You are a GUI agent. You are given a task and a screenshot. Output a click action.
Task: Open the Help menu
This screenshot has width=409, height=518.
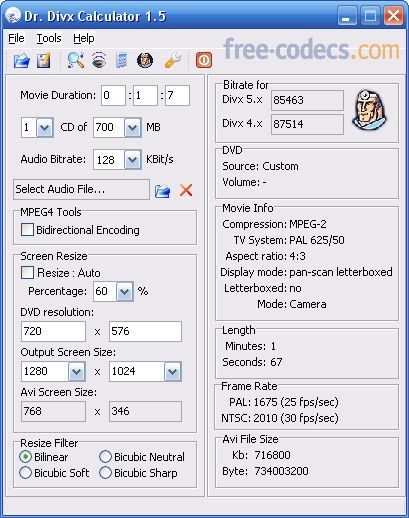pyautogui.click(x=84, y=38)
